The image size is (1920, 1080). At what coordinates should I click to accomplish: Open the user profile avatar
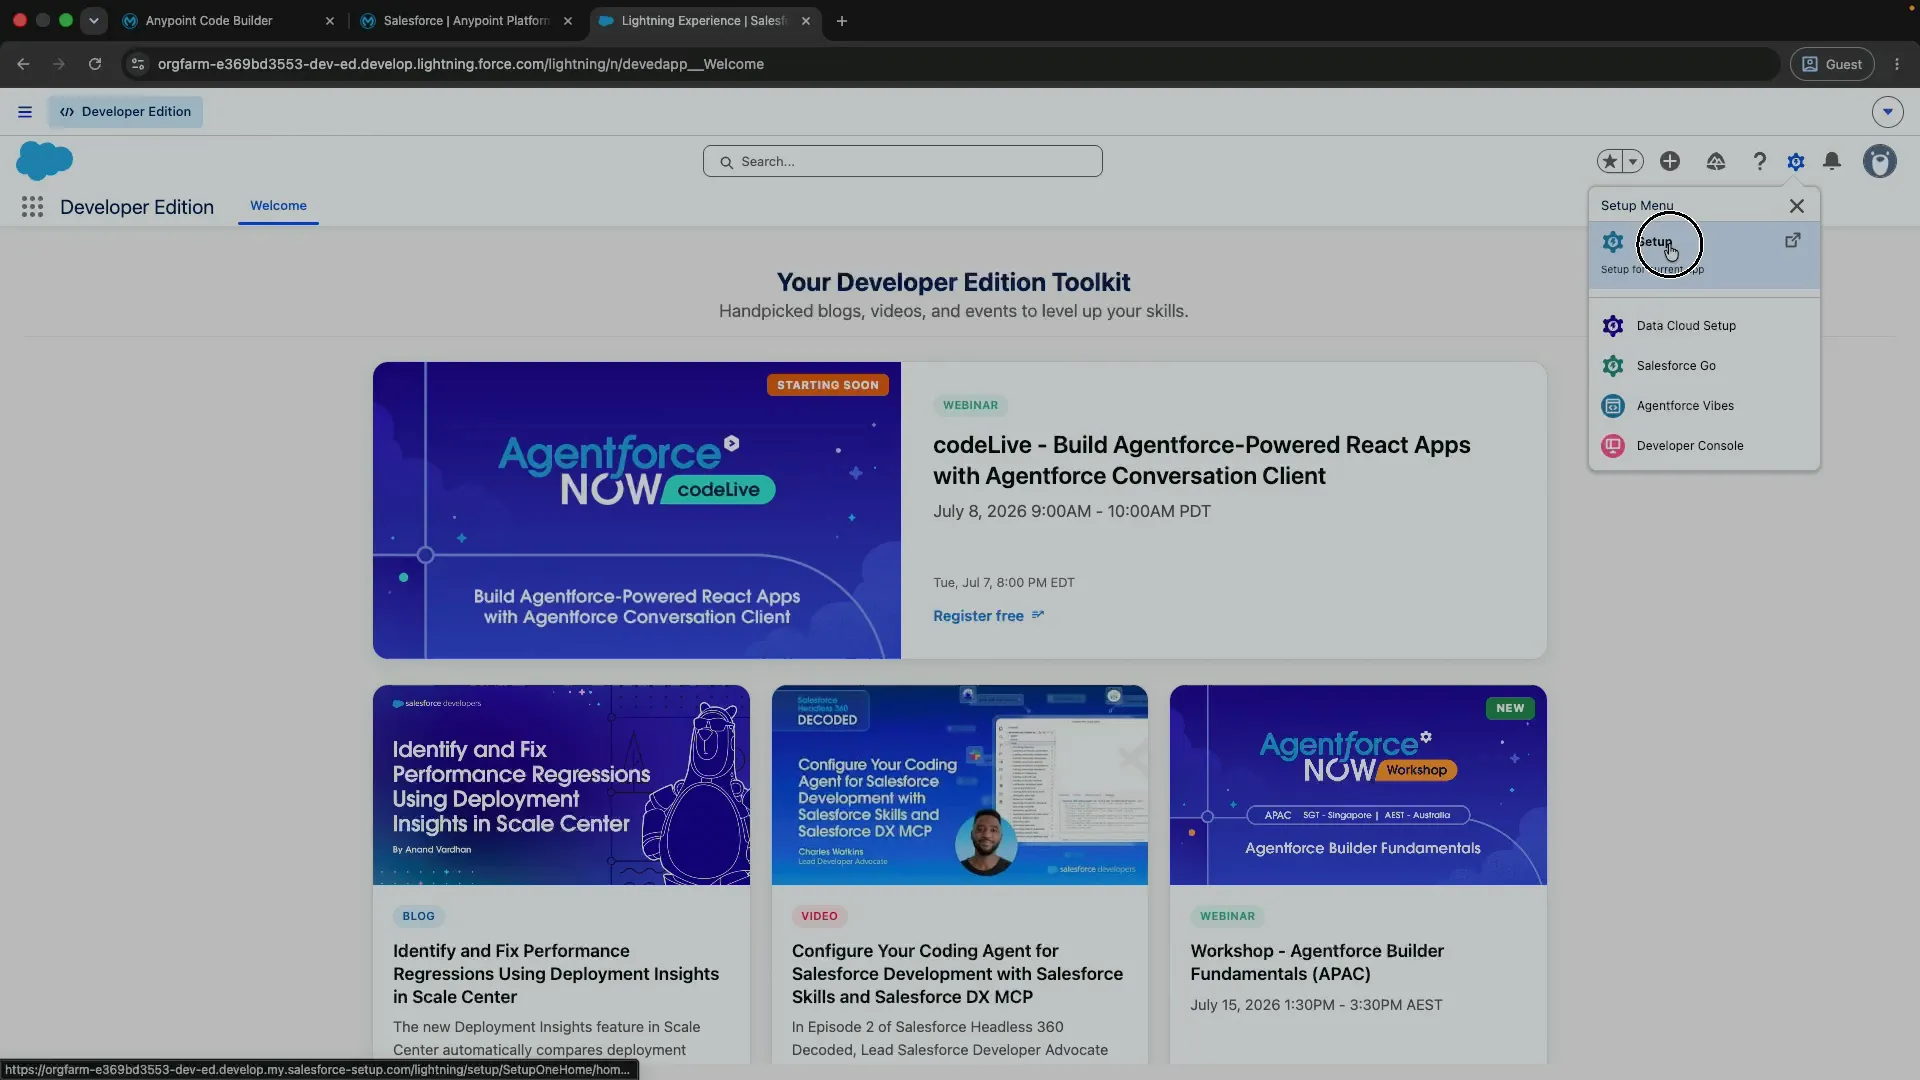pyautogui.click(x=1880, y=161)
